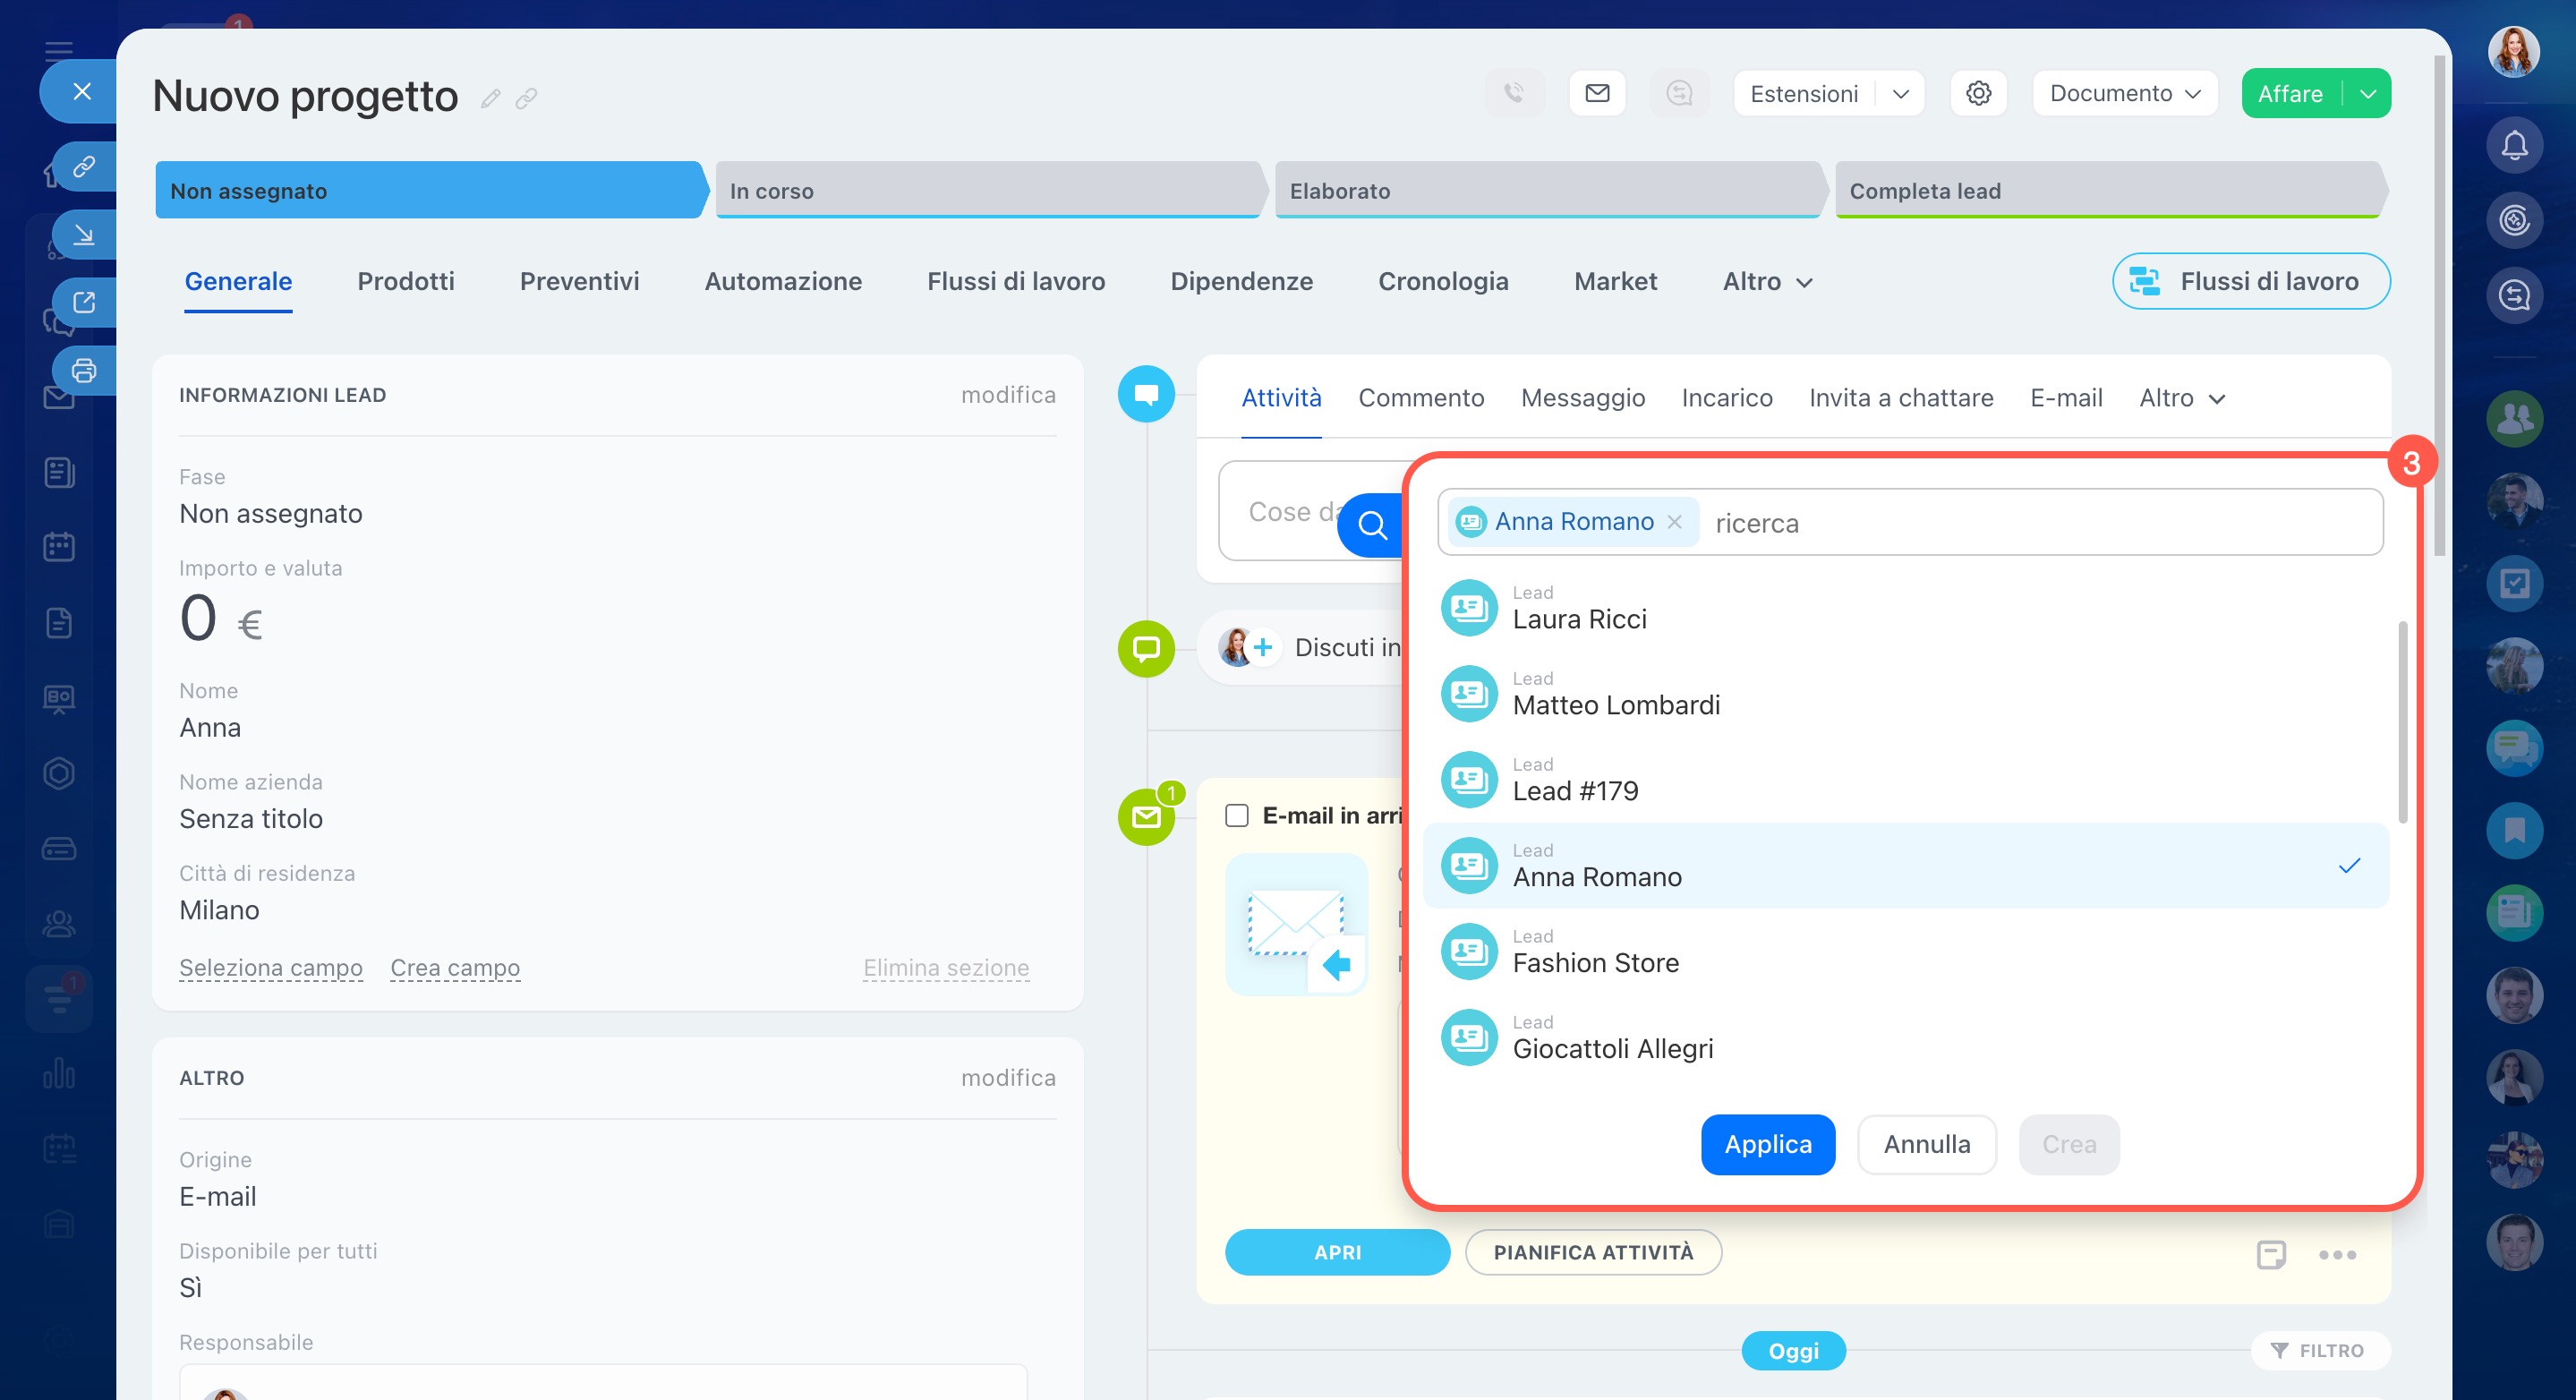Click the email envelope icon in header
This screenshot has width=2576, height=1400.
pyautogui.click(x=1597, y=93)
